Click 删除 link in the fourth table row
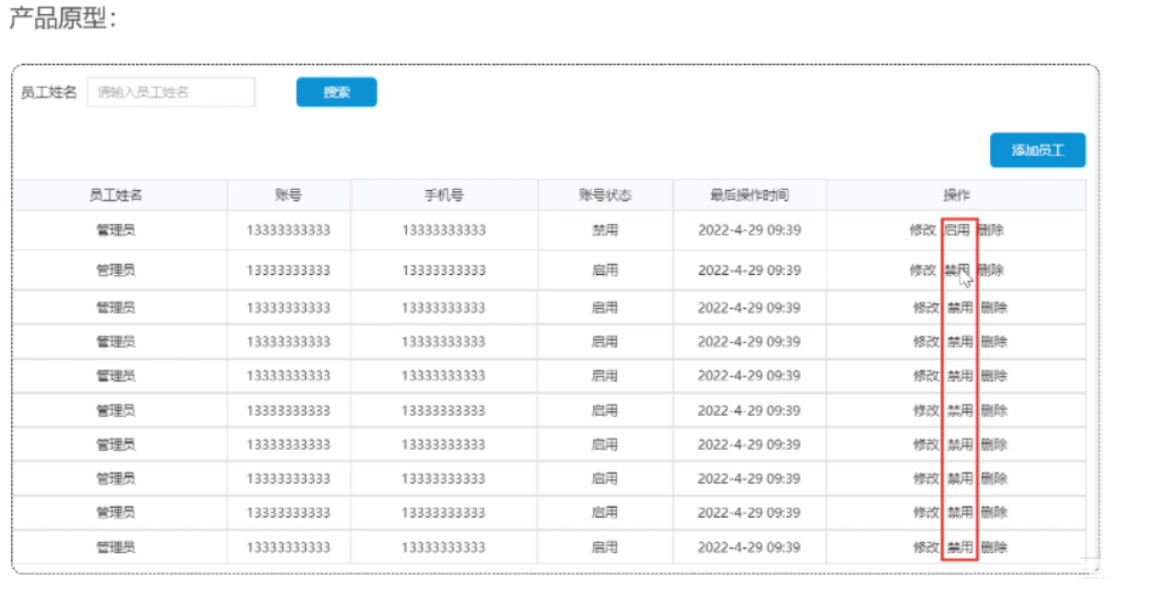This screenshot has height=604, width=1160. (994, 340)
